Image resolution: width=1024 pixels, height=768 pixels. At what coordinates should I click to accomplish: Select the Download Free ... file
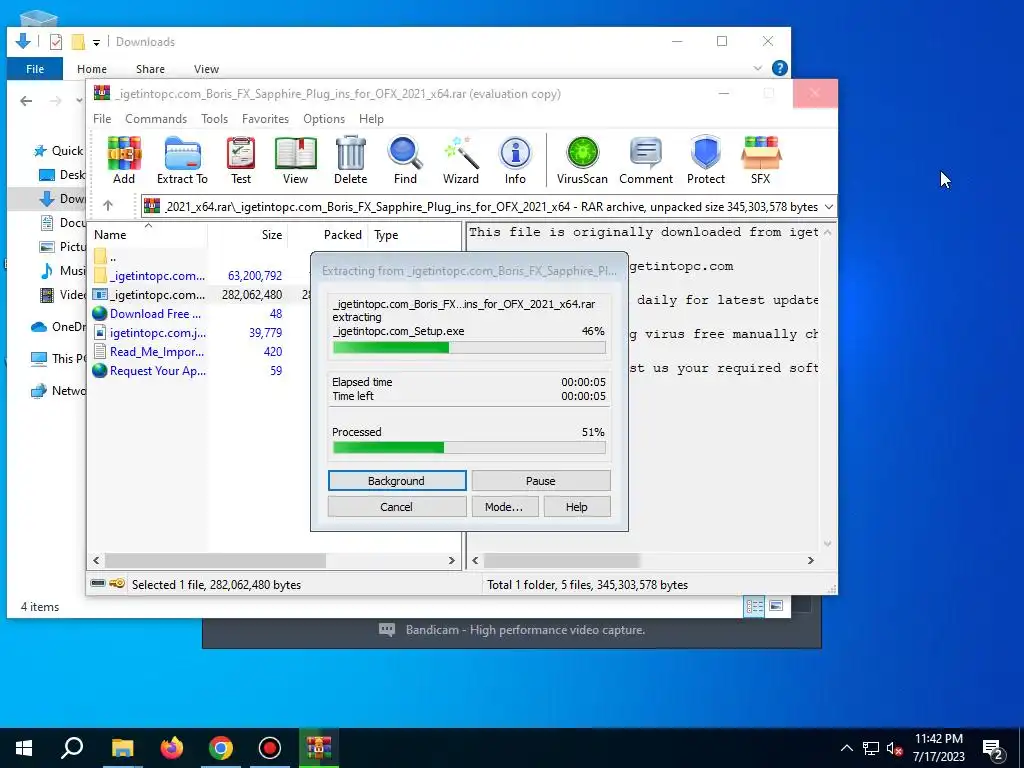[x=155, y=313]
